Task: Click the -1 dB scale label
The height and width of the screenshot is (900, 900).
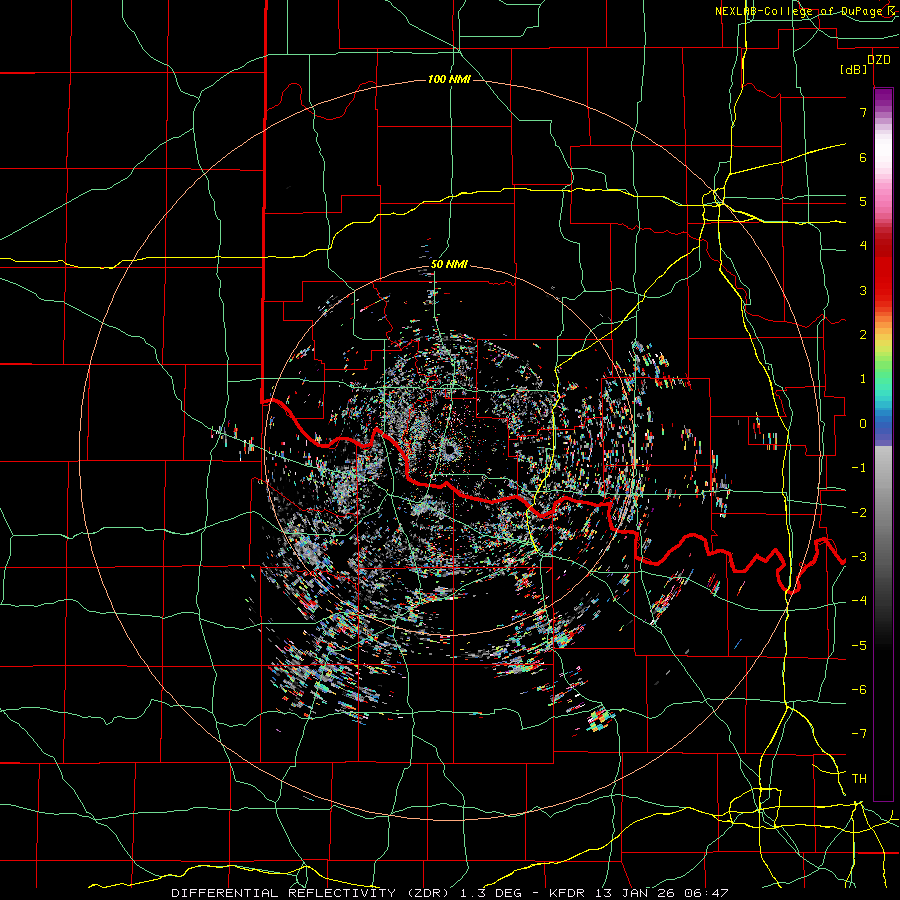Action: coord(859,468)
